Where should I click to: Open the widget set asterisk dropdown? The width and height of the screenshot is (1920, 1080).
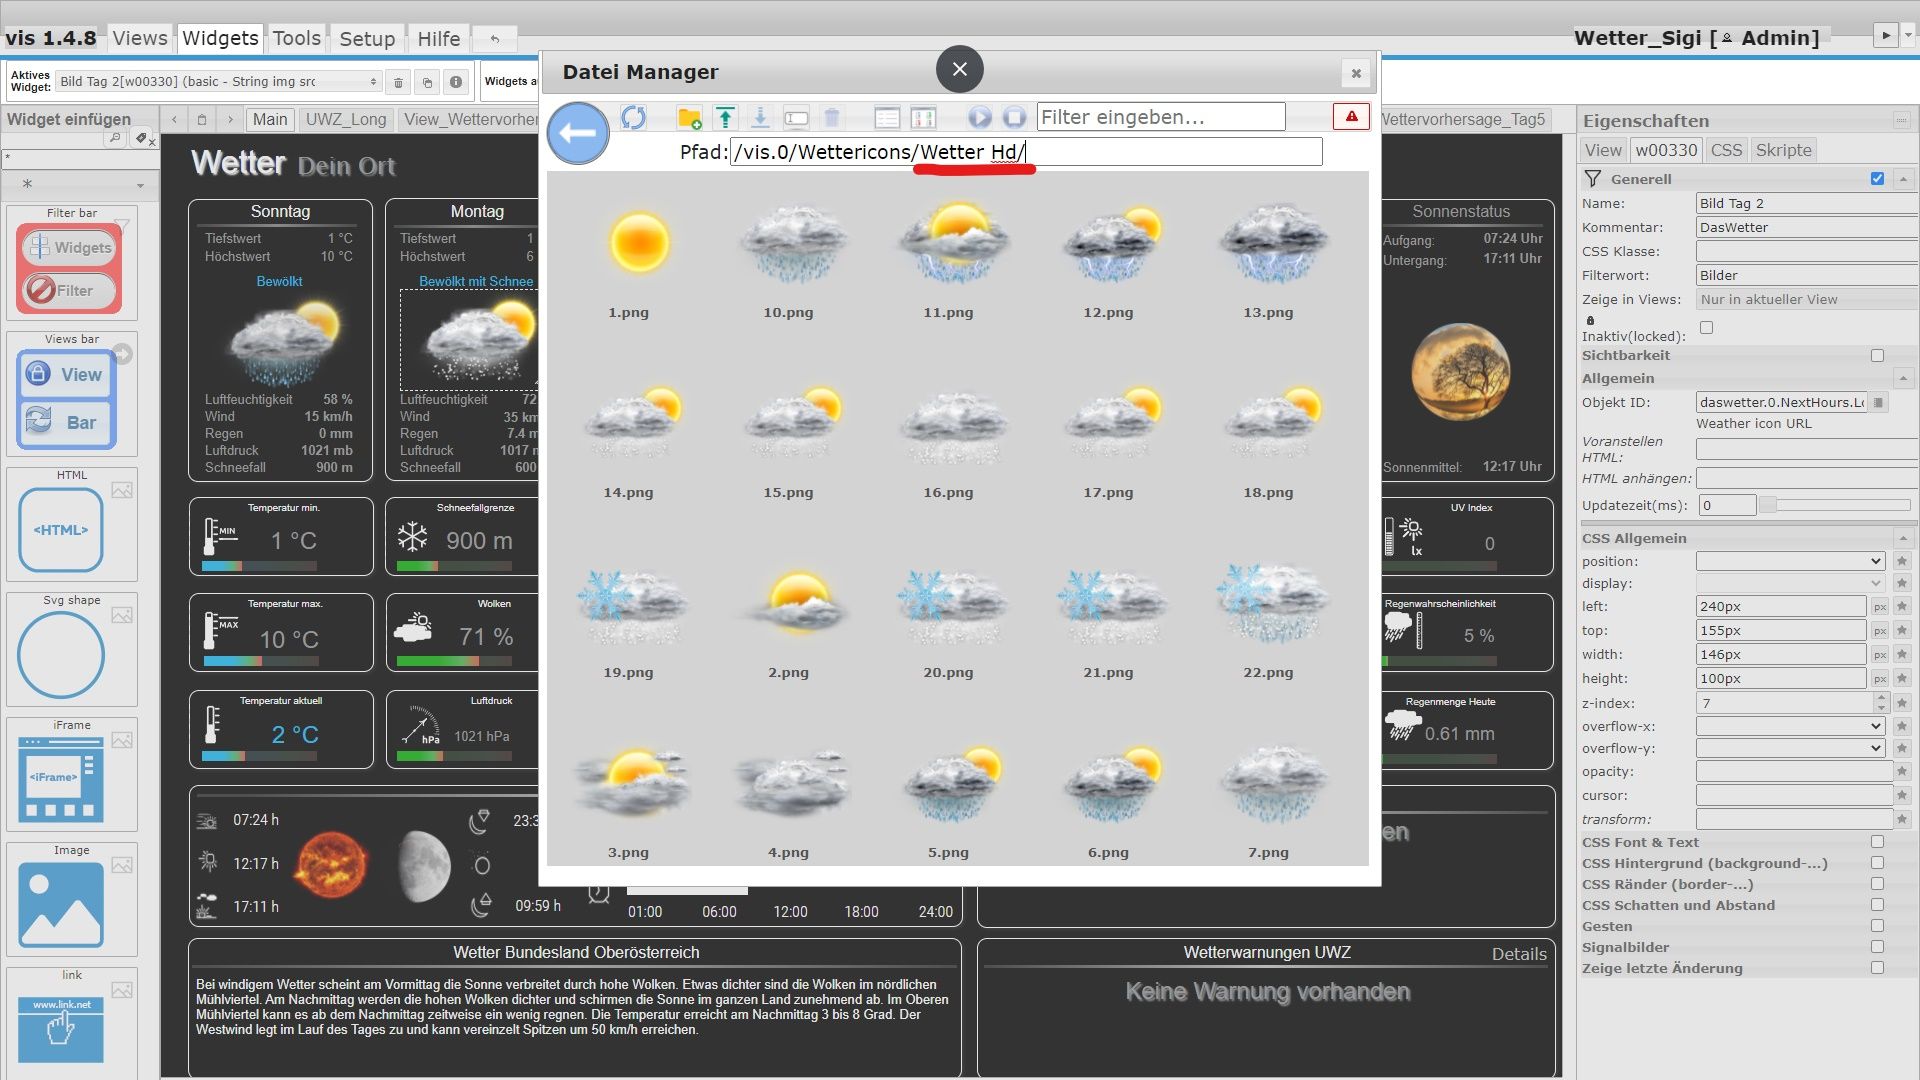[x=79, y=184]
